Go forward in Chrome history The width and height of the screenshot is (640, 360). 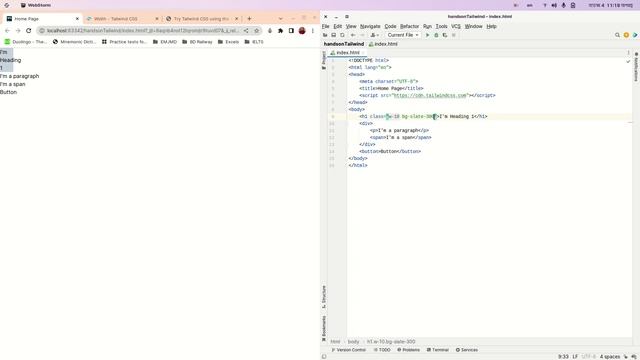click(18, 31)
